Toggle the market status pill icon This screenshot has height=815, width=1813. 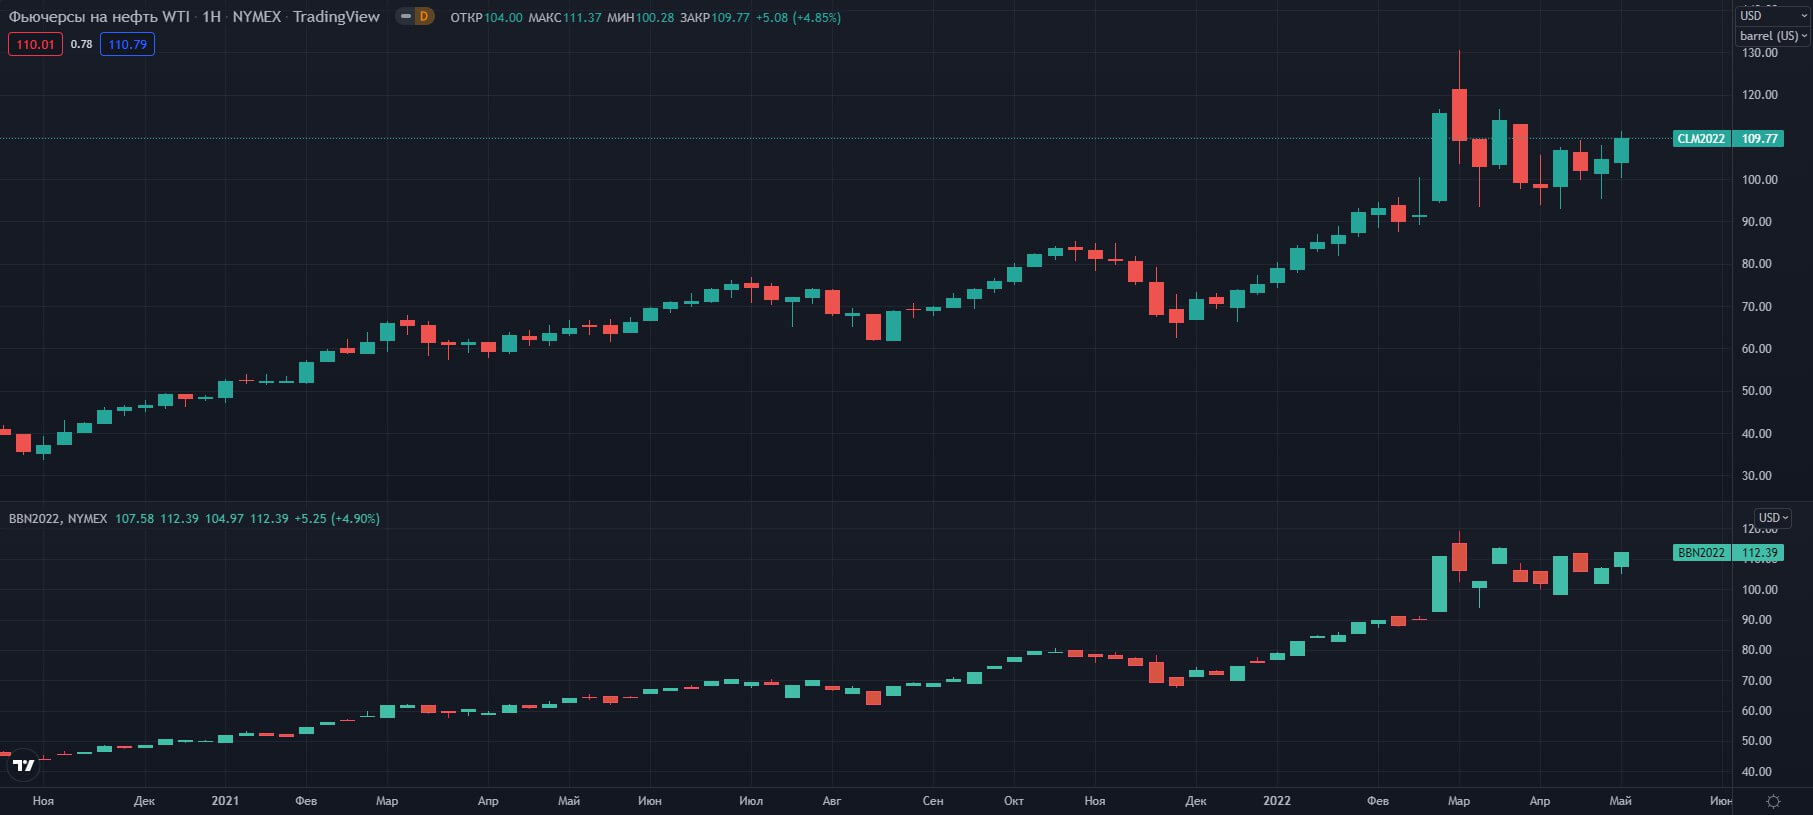(405, 17)
